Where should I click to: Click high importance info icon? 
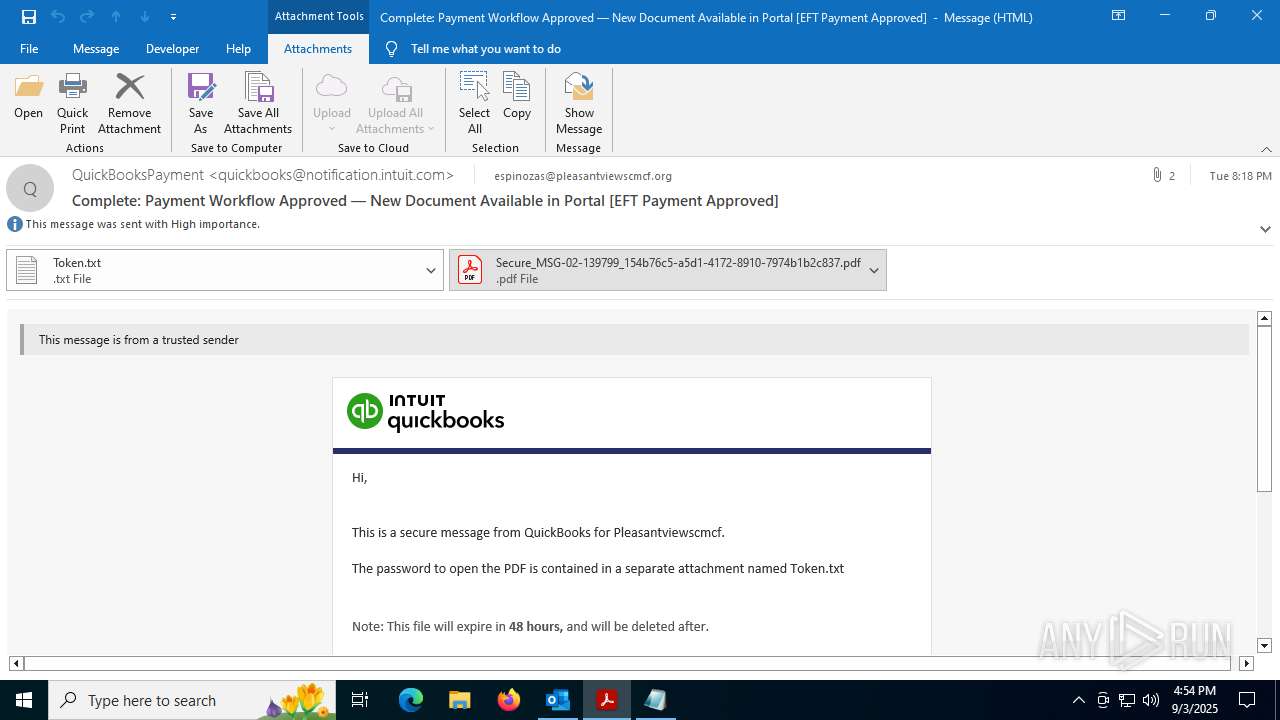[x=15, y=224]
